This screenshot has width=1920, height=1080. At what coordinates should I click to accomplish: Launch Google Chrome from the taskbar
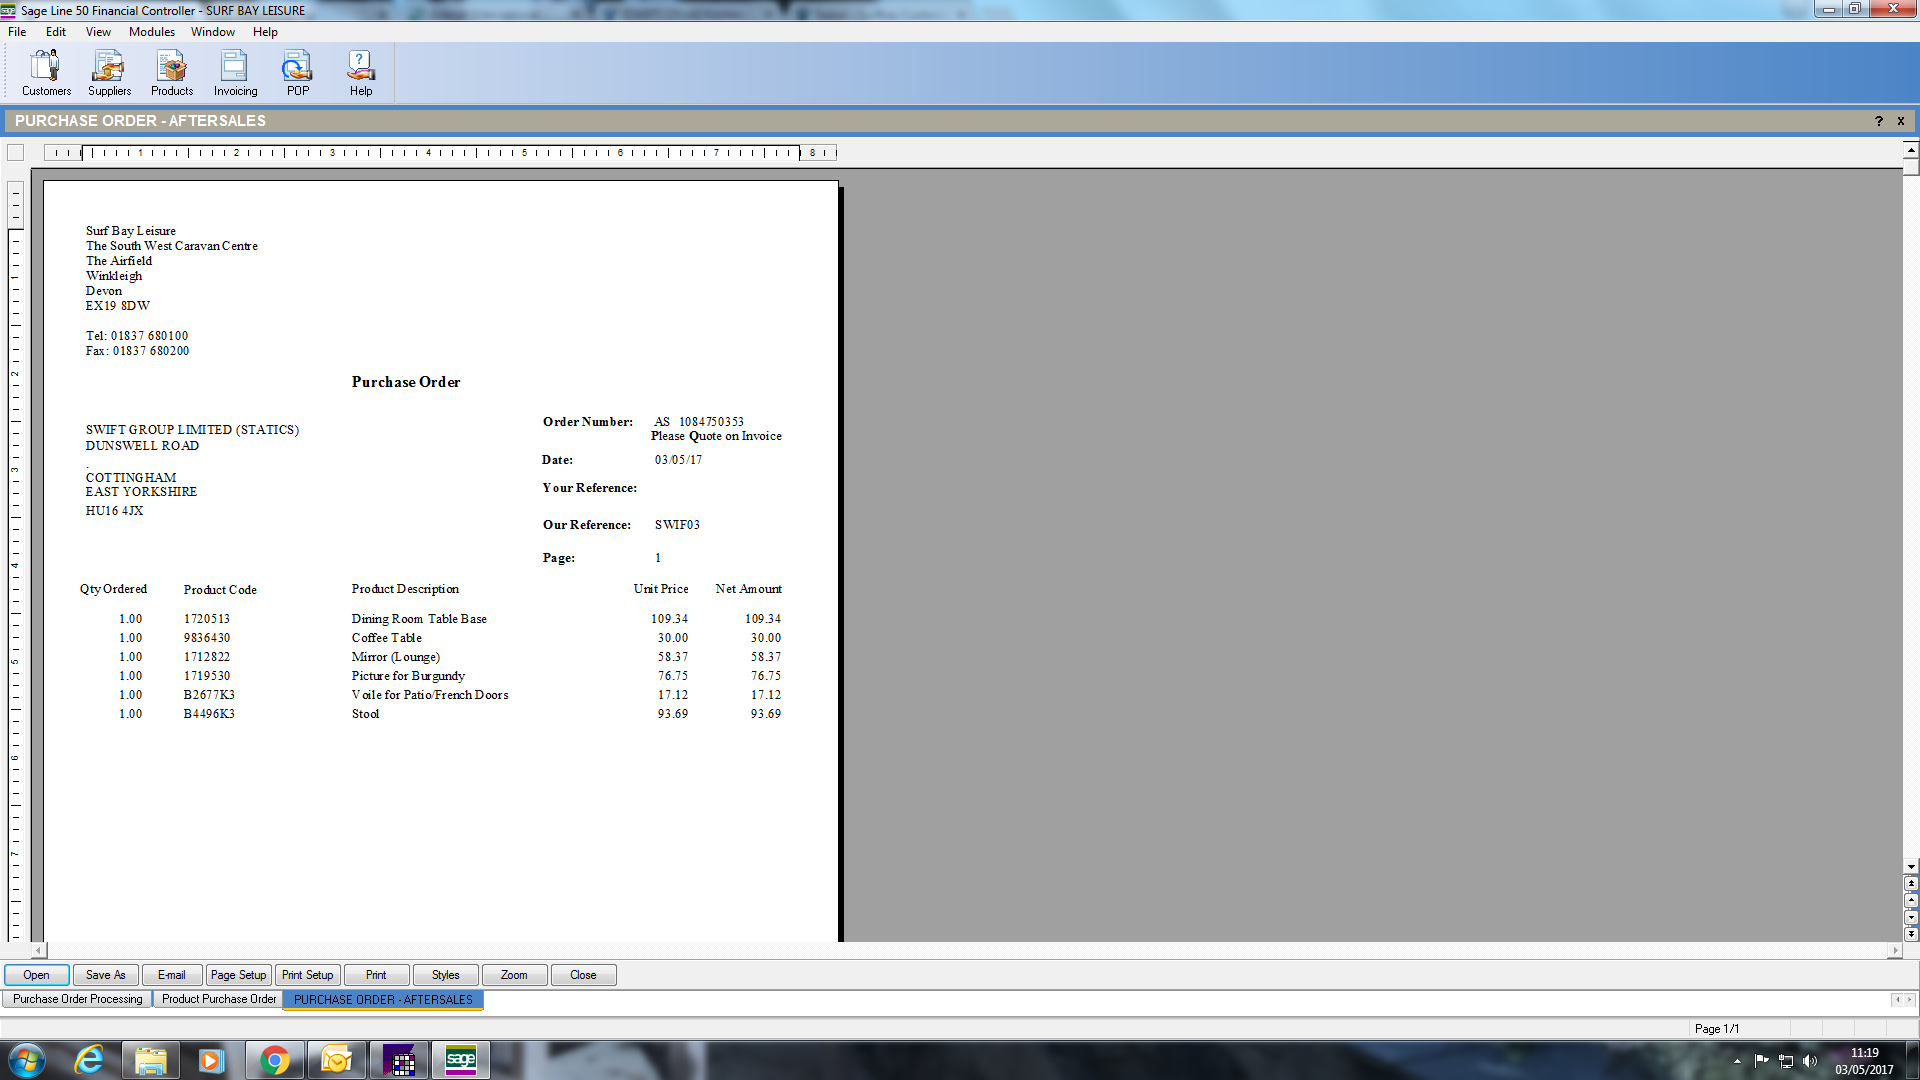(274, 1060)
